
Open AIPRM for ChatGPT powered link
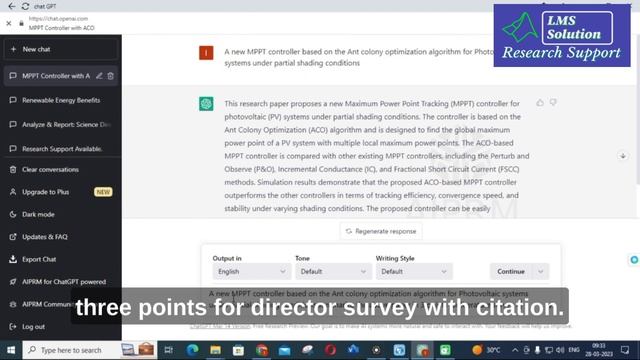pyautogui.click(x=64, y=282)
